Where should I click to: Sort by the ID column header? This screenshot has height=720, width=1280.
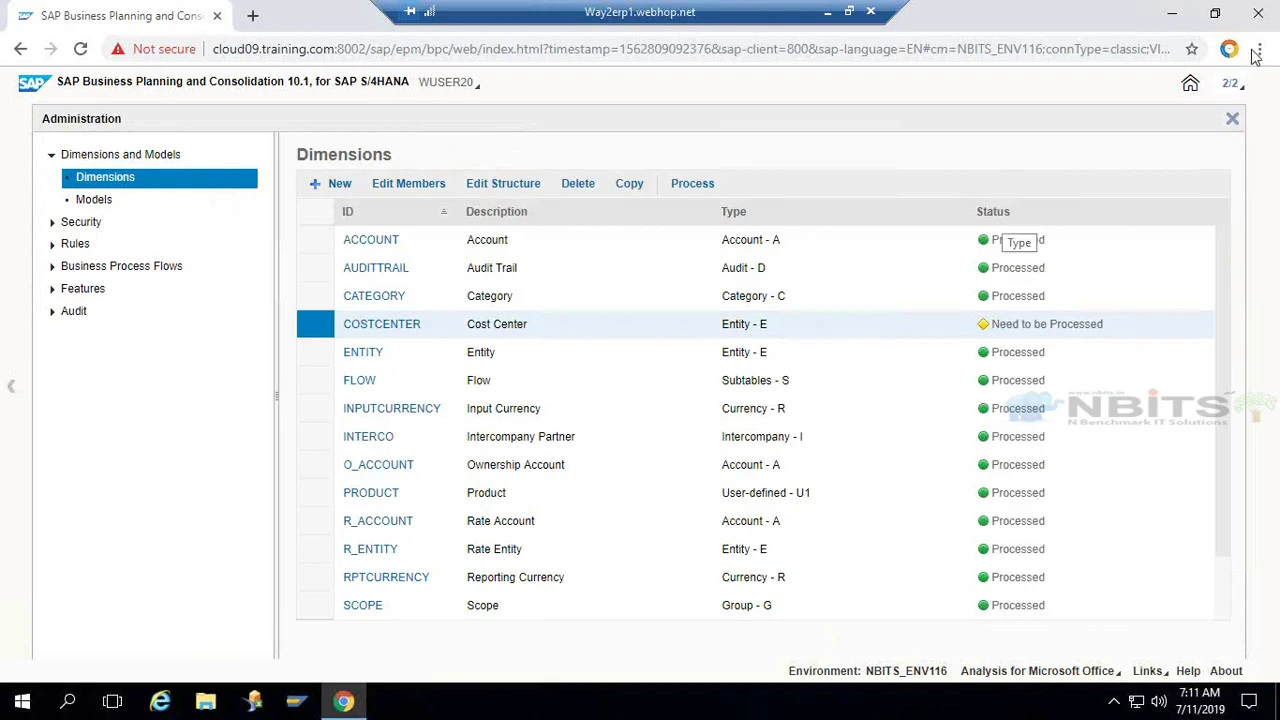pos(395,212)
